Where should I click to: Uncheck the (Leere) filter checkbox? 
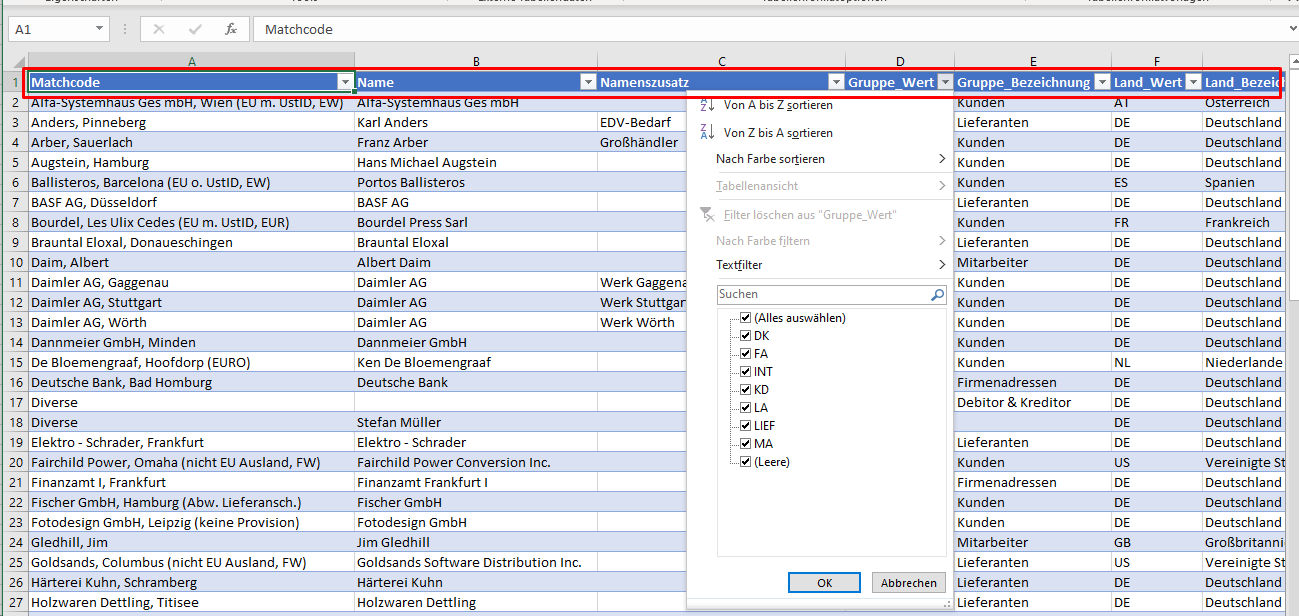click(x=745, y=462)
